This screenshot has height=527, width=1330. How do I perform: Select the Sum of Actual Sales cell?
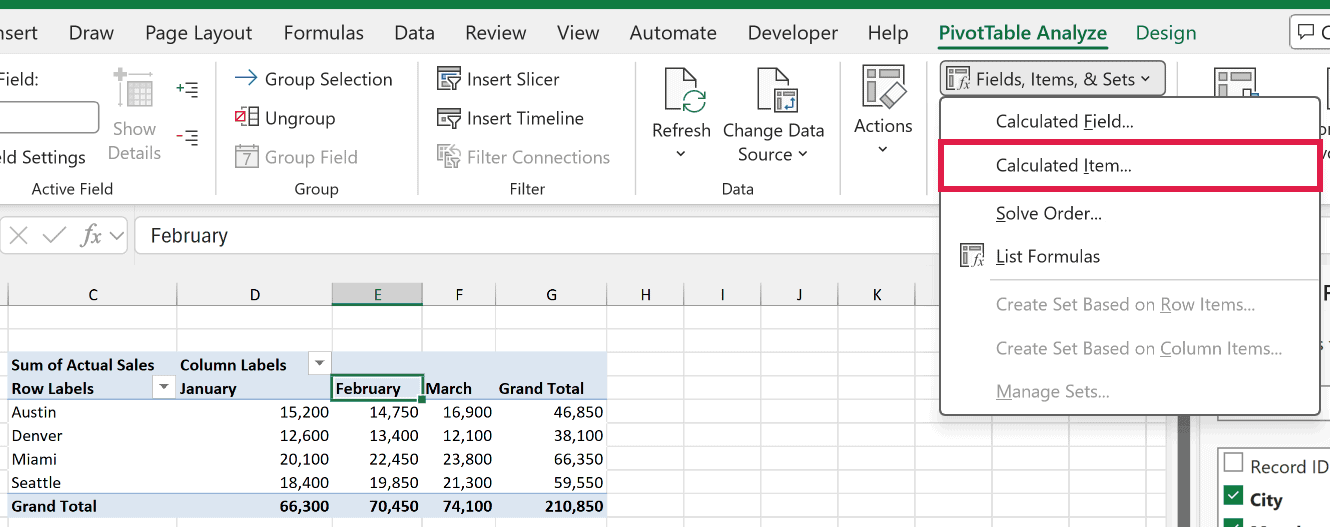(92, 365)
